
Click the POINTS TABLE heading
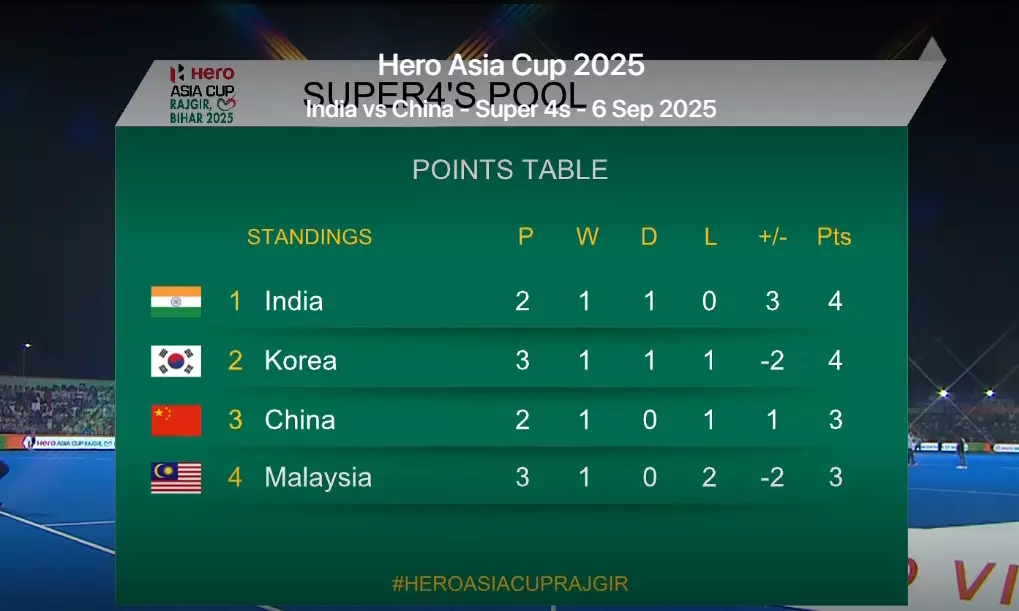[x=510, y=170]
